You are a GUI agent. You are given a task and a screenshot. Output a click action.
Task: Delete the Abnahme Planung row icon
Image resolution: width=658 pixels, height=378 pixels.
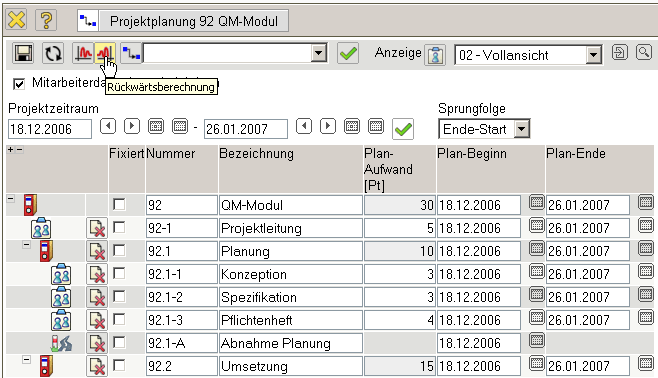click(x=97, y=344)
